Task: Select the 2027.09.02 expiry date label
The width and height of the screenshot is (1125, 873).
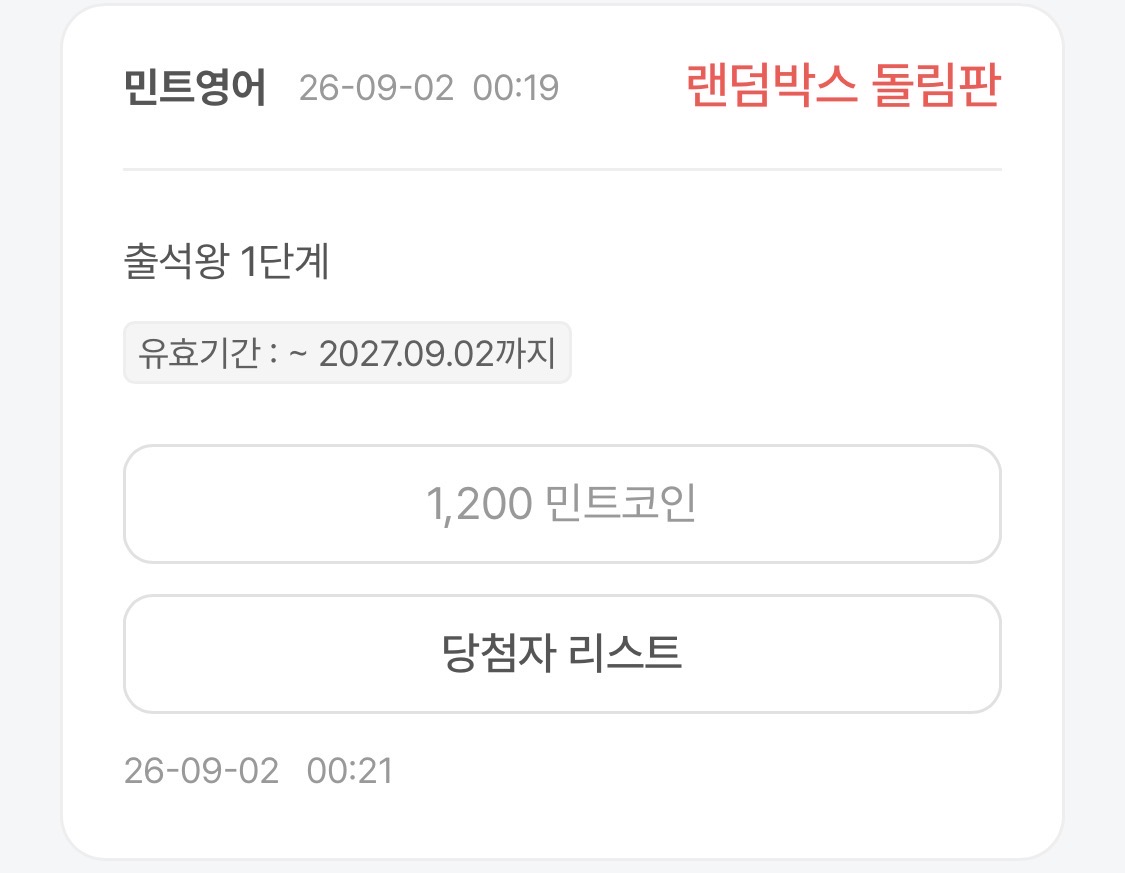Action: point(407,354)
